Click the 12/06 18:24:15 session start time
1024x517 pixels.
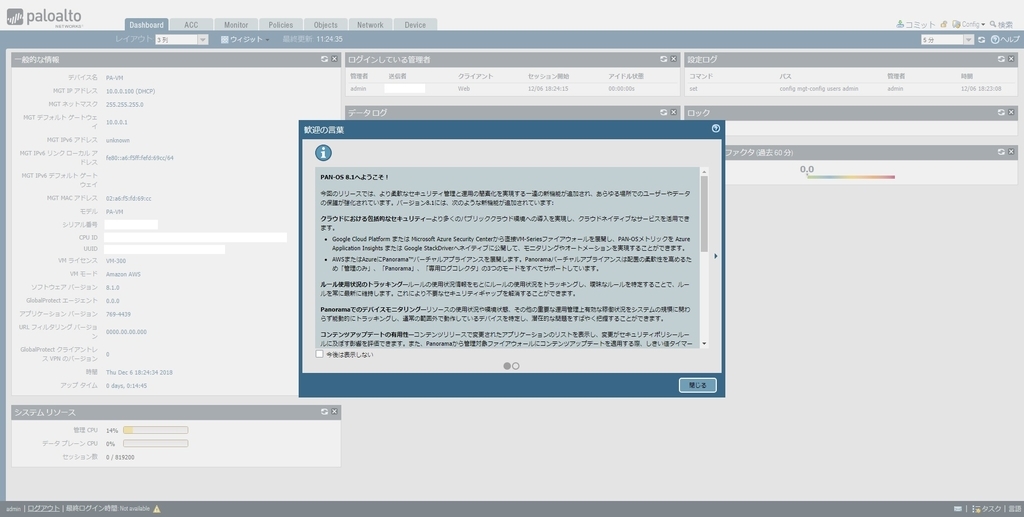pos(548,89)
